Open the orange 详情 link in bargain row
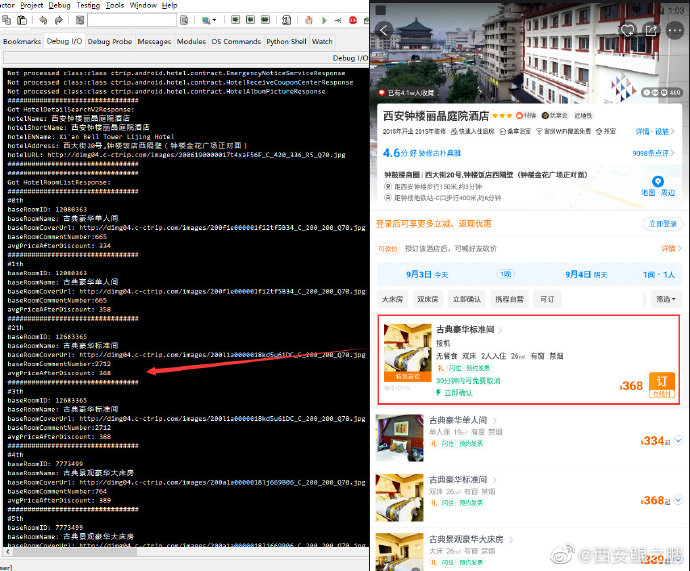Screen dimensions: 690x571 (x=672, y=249)
